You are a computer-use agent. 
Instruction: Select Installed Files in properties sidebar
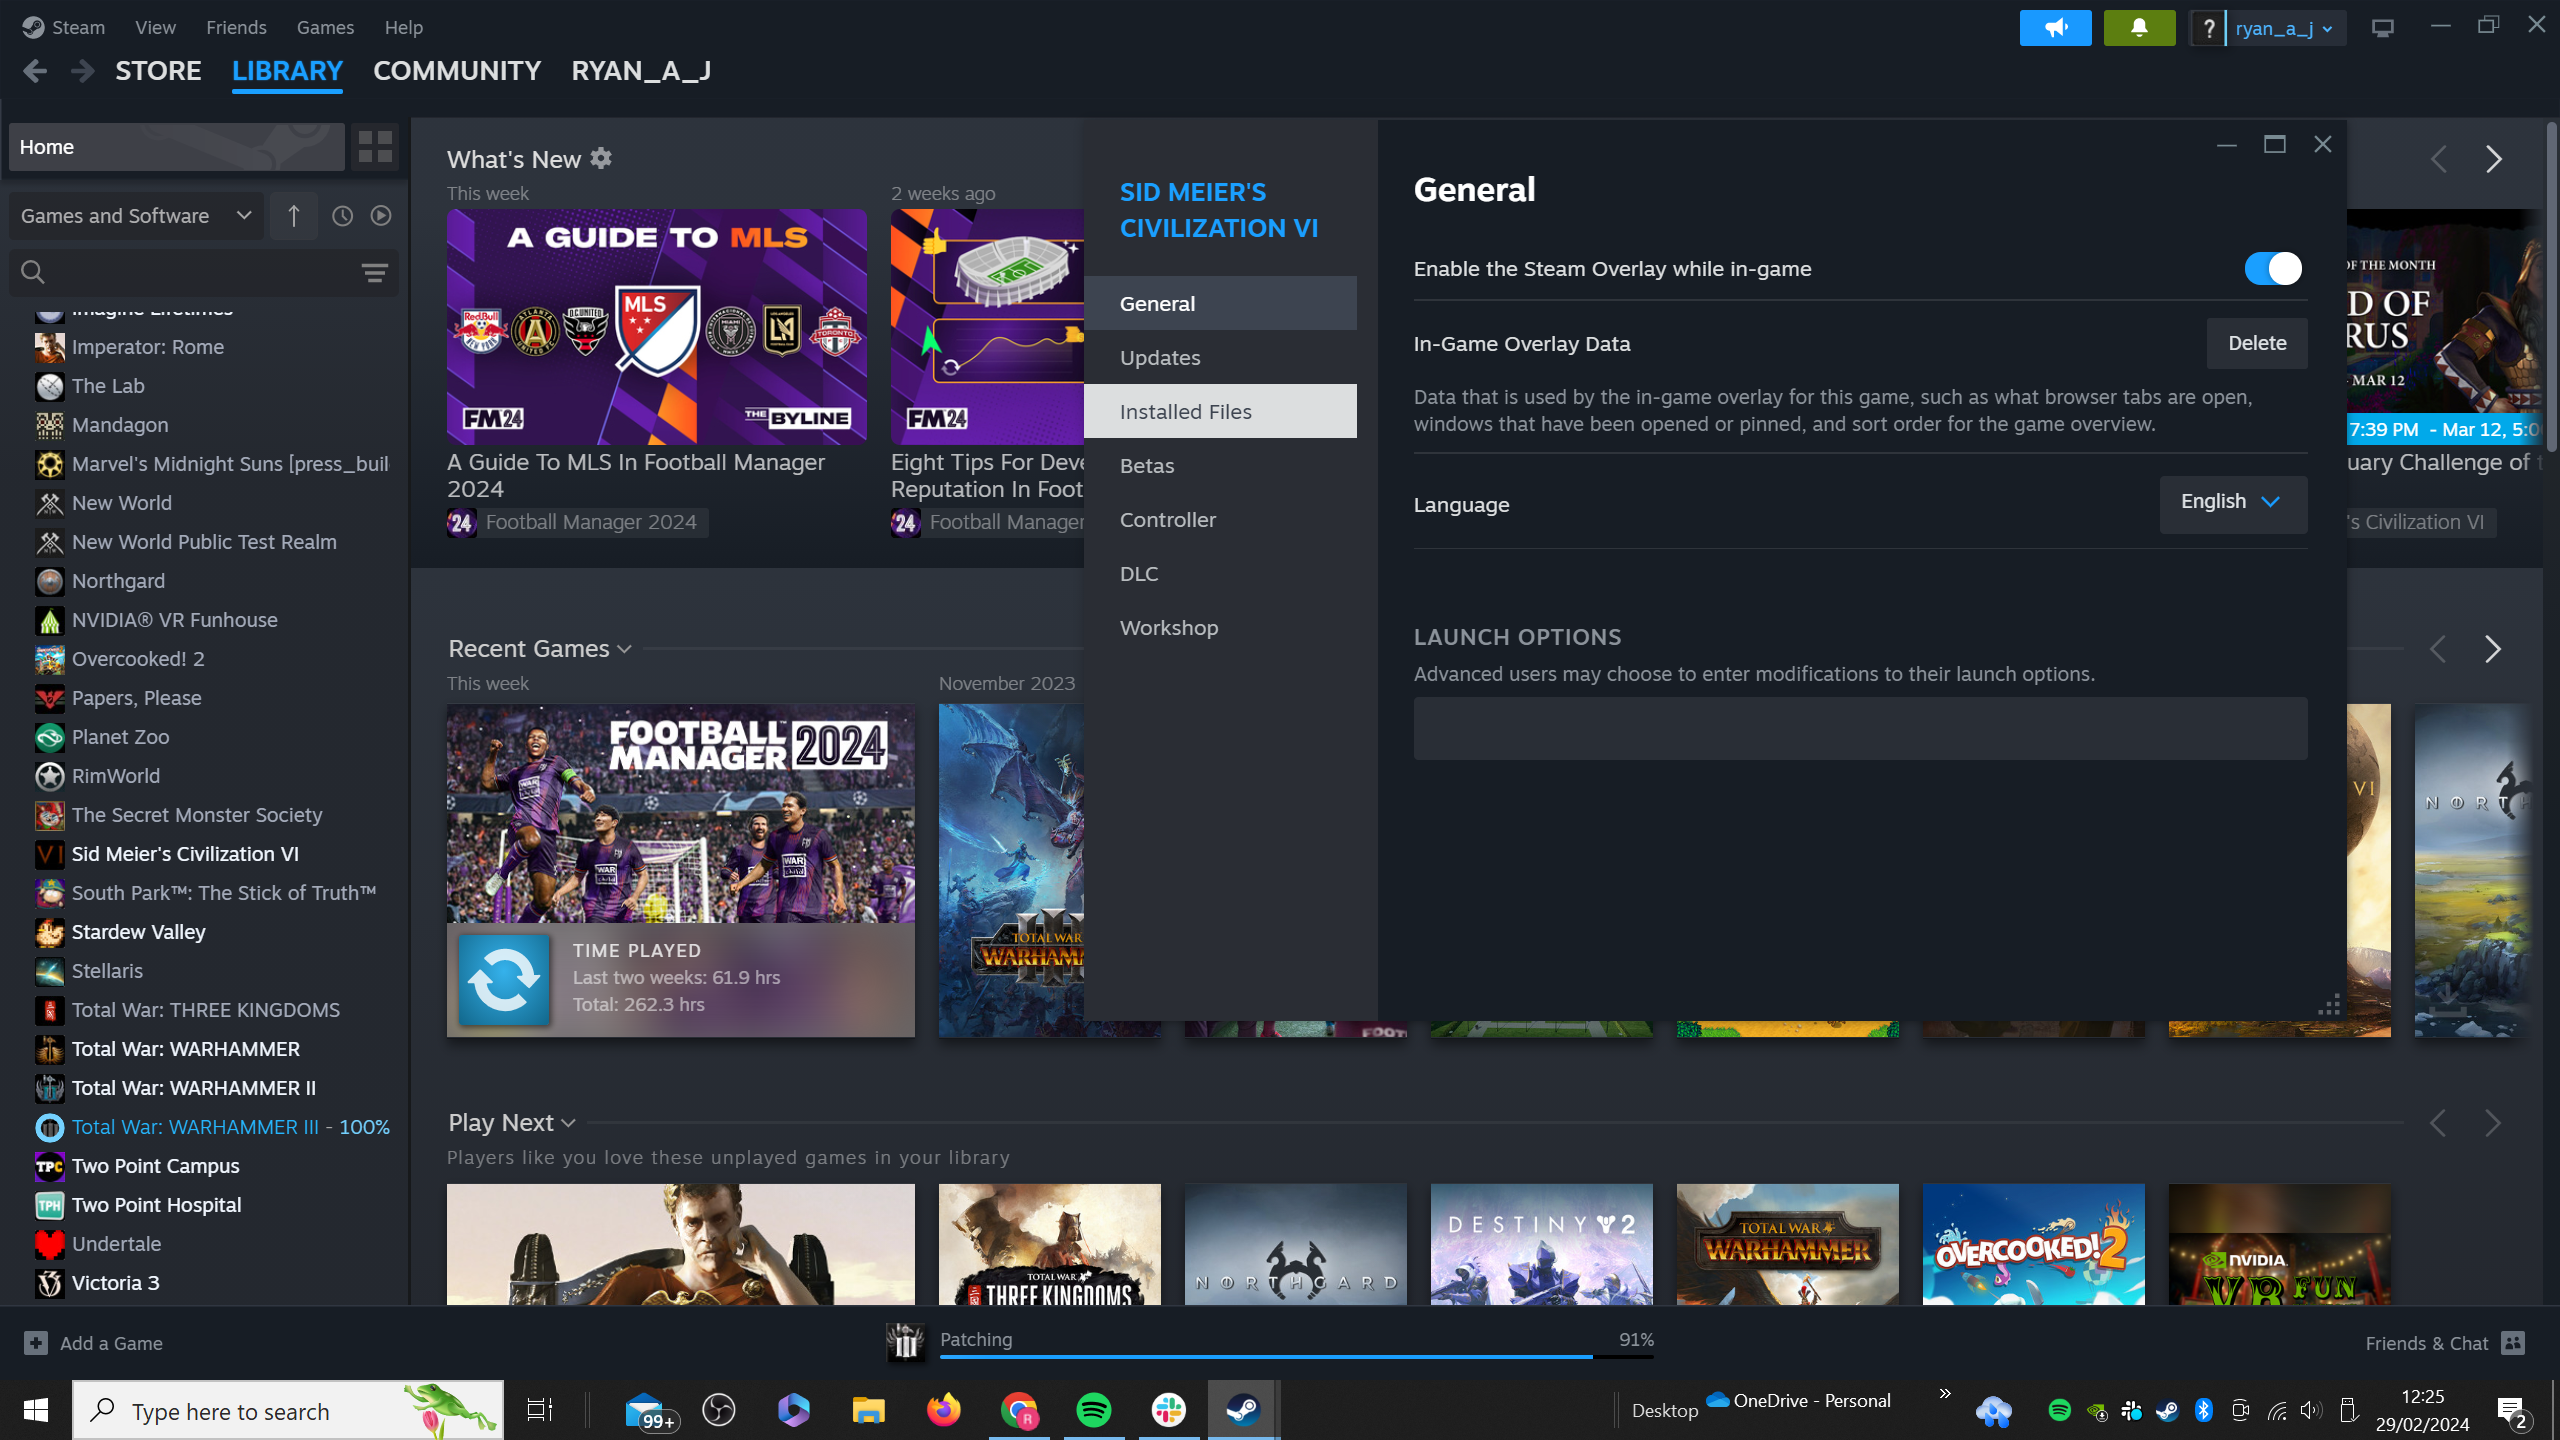[x=1220, y=411]
